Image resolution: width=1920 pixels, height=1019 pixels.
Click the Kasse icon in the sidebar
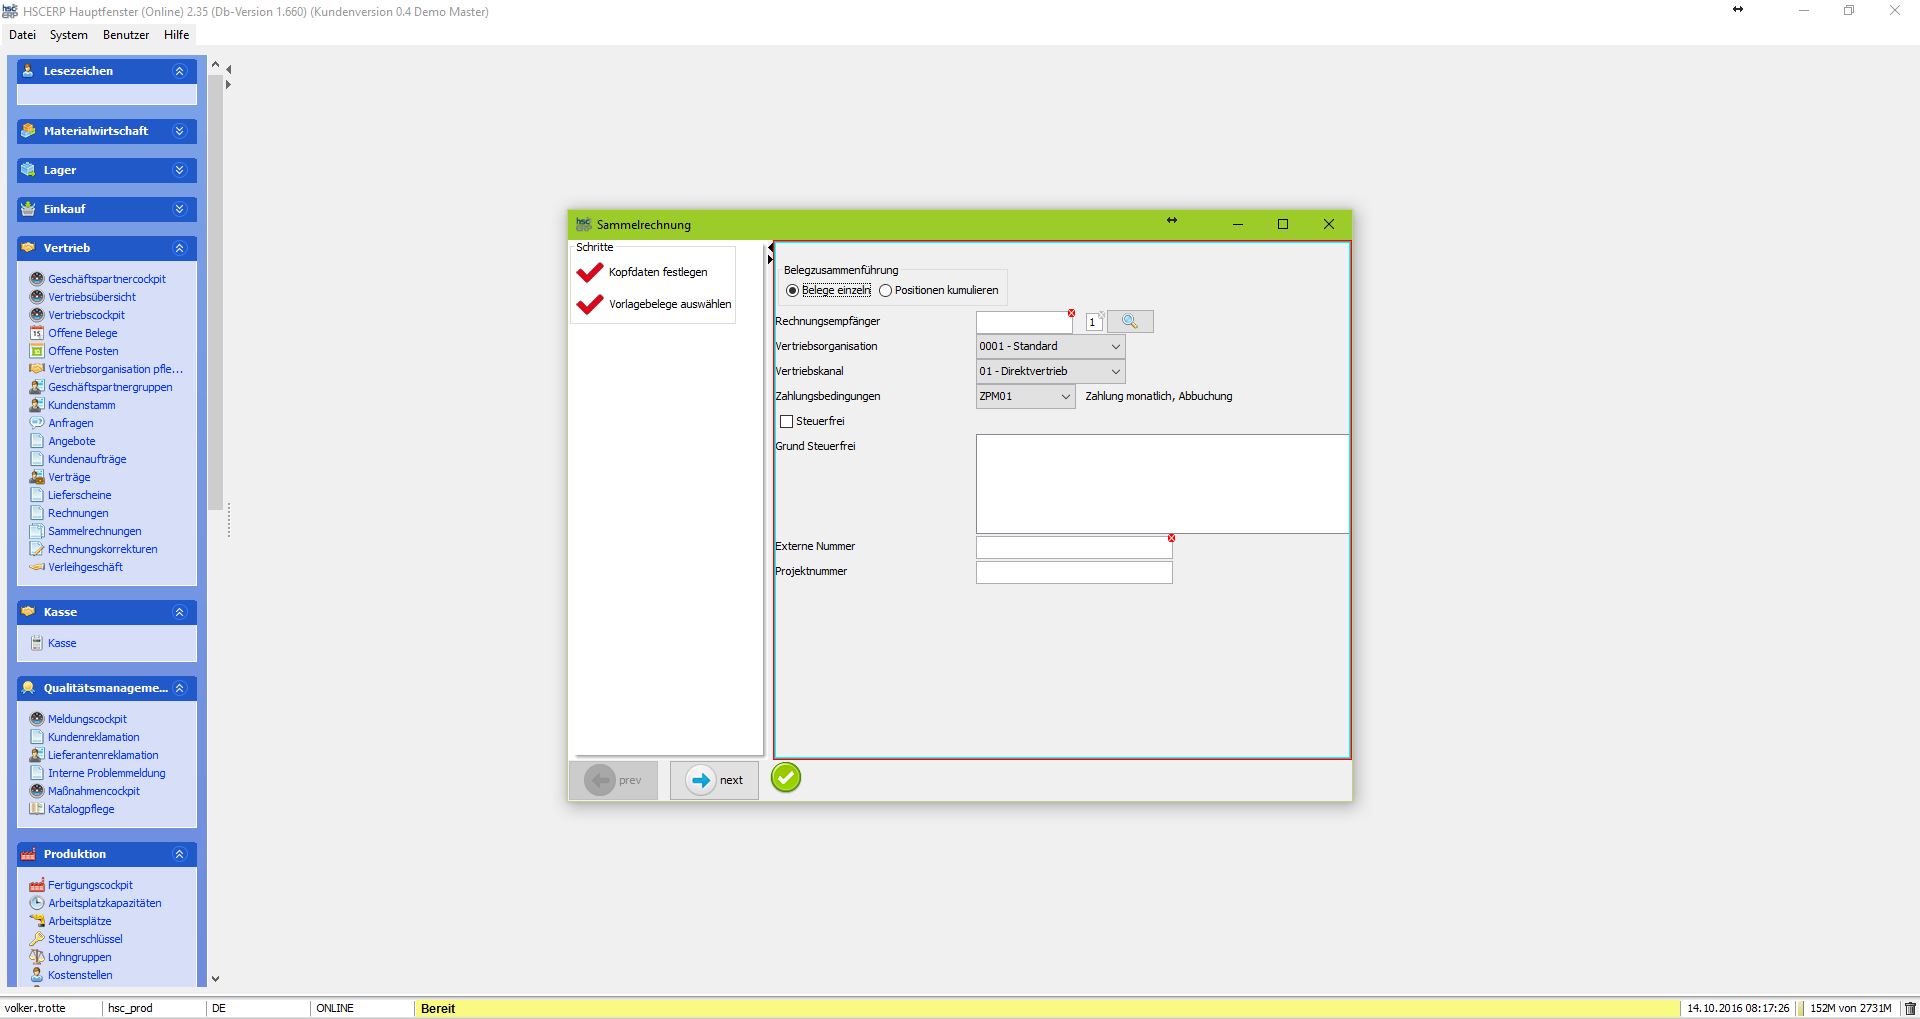point(37,643)
